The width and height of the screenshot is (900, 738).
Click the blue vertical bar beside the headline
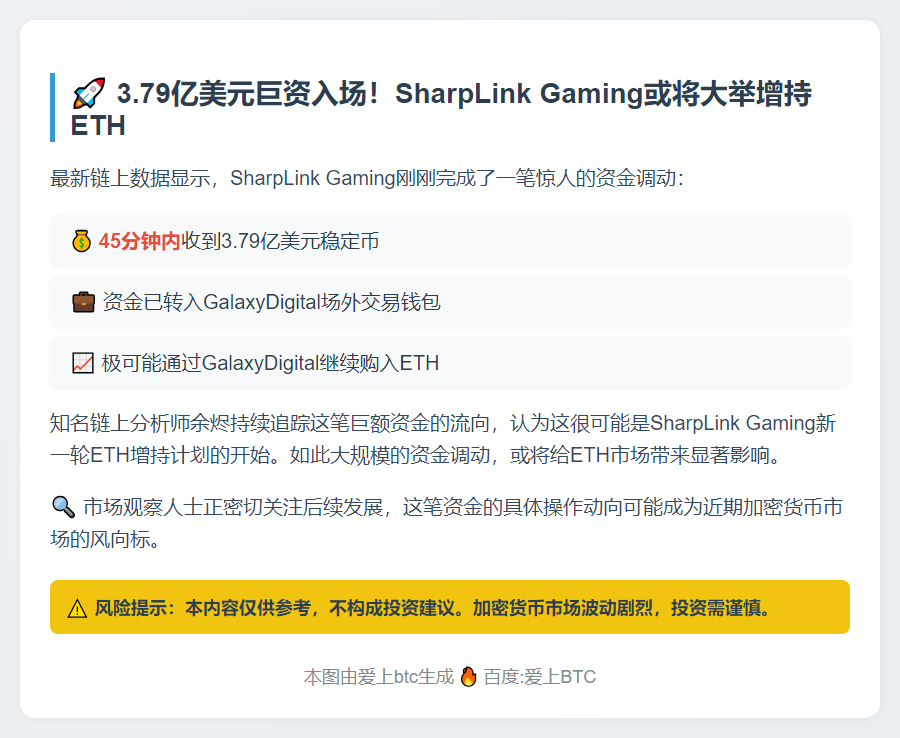point(52,108)
